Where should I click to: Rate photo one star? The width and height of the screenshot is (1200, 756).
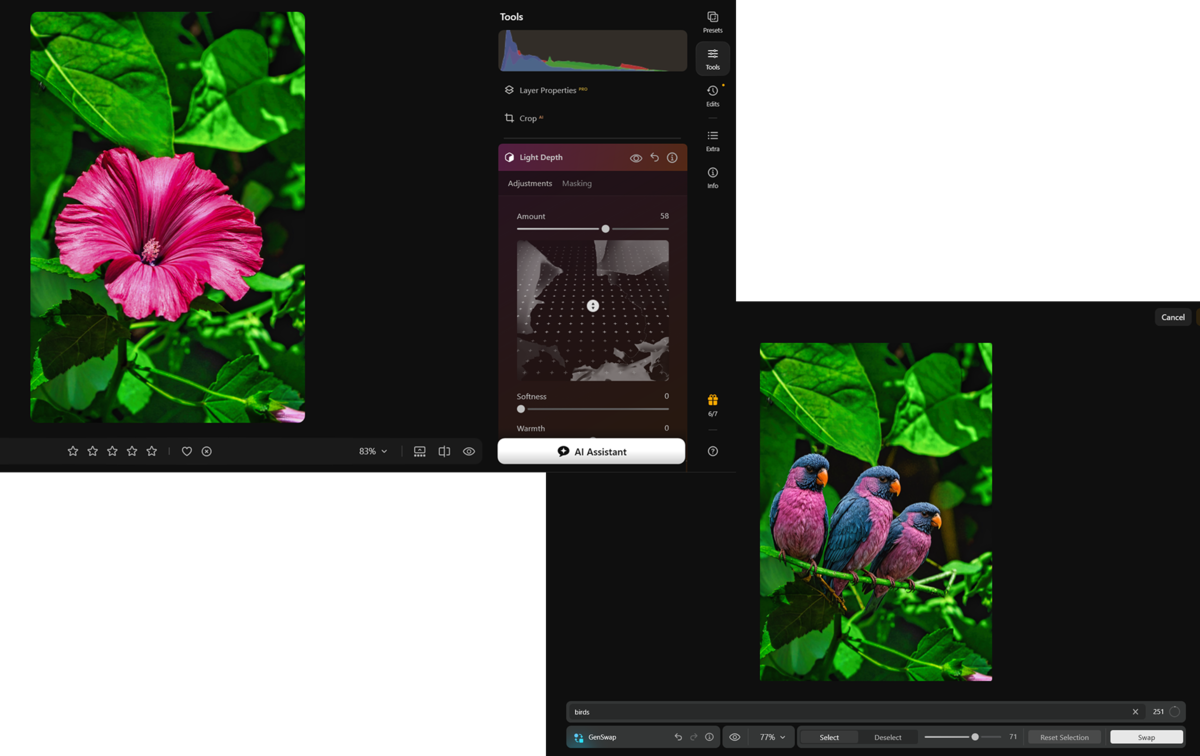[73, 451]
